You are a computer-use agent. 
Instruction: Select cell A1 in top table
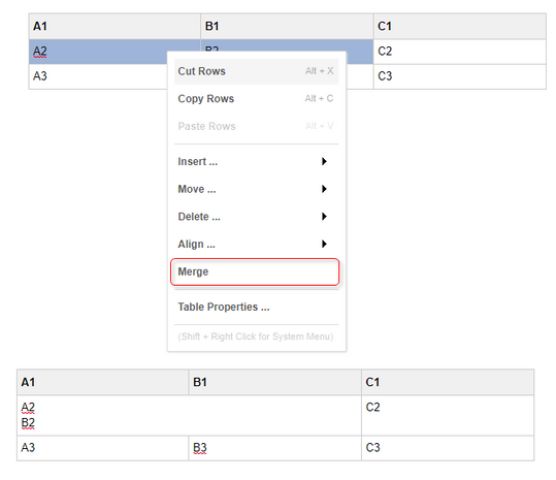click(x=115, y=26)
